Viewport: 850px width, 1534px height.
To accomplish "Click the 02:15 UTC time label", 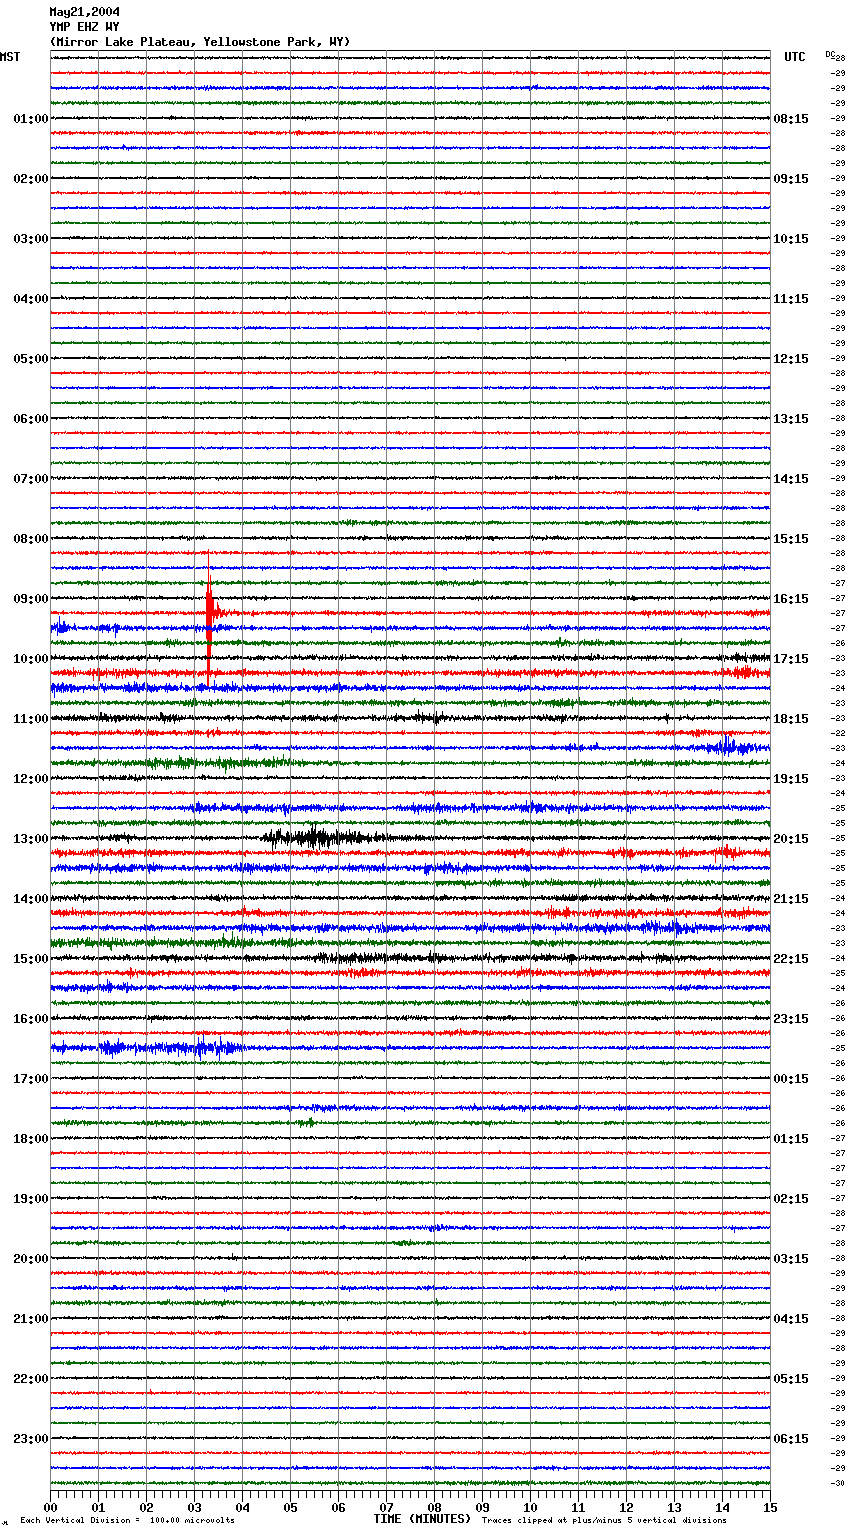I will [791, 1199].
